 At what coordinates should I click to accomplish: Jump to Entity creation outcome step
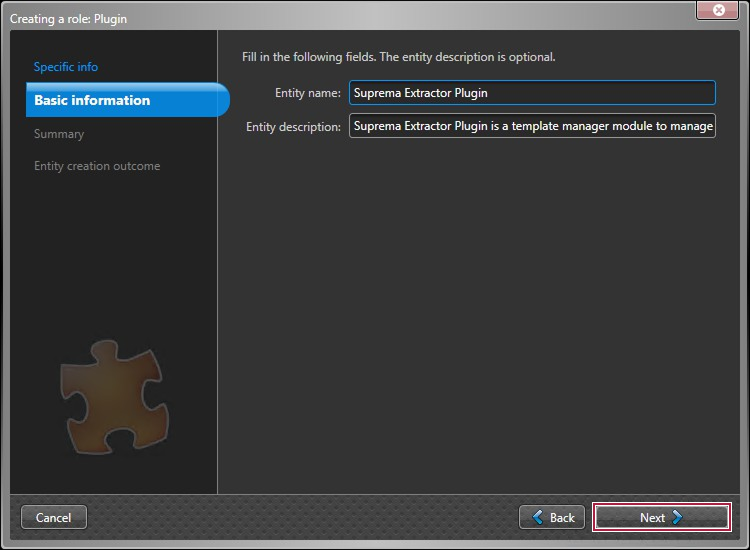[97, 166]
